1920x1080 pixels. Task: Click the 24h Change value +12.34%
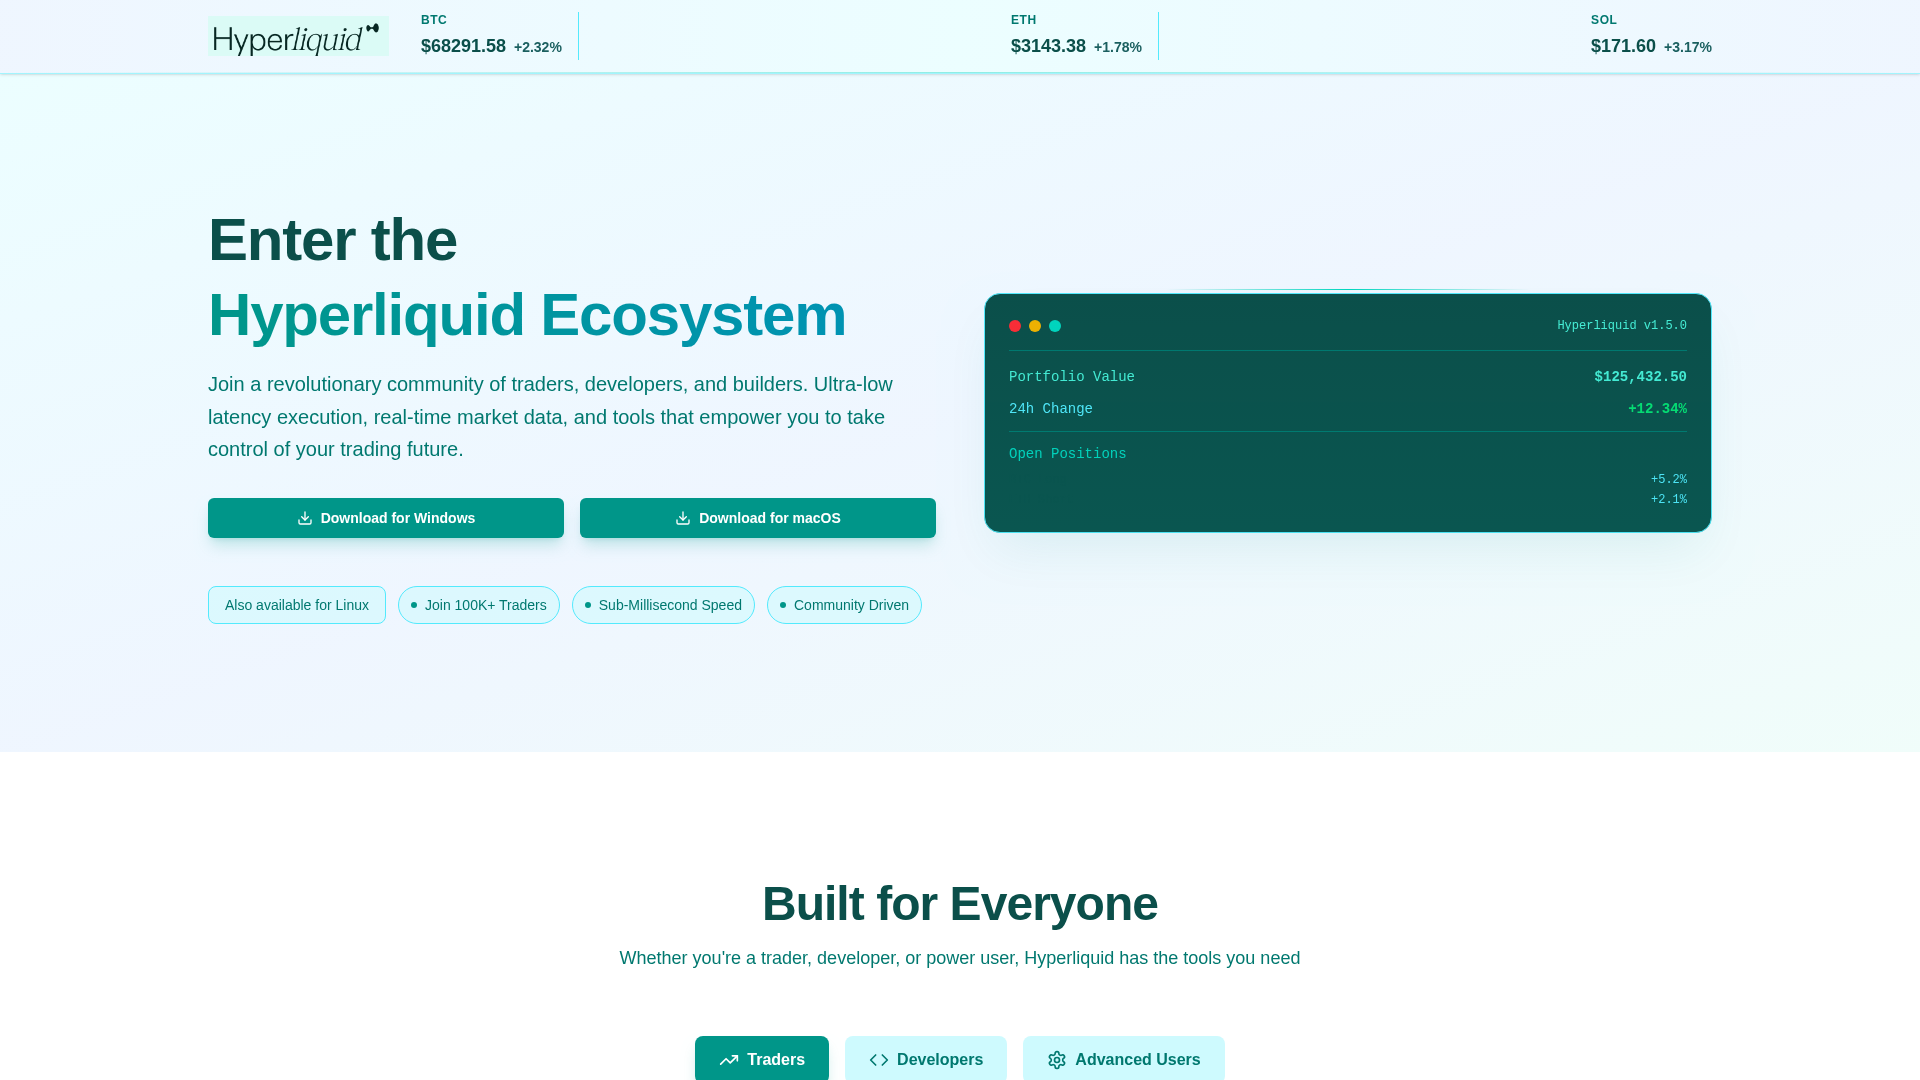pyautogui.click(x=1657, y=409)
